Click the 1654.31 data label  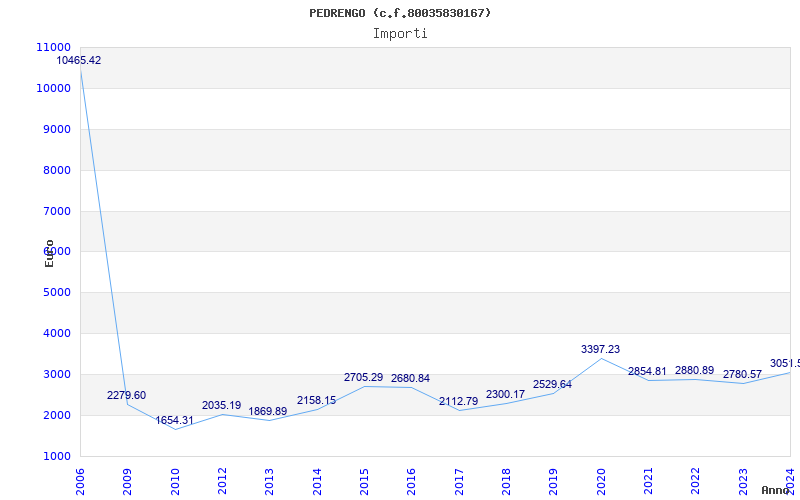[x=174, y=420]
